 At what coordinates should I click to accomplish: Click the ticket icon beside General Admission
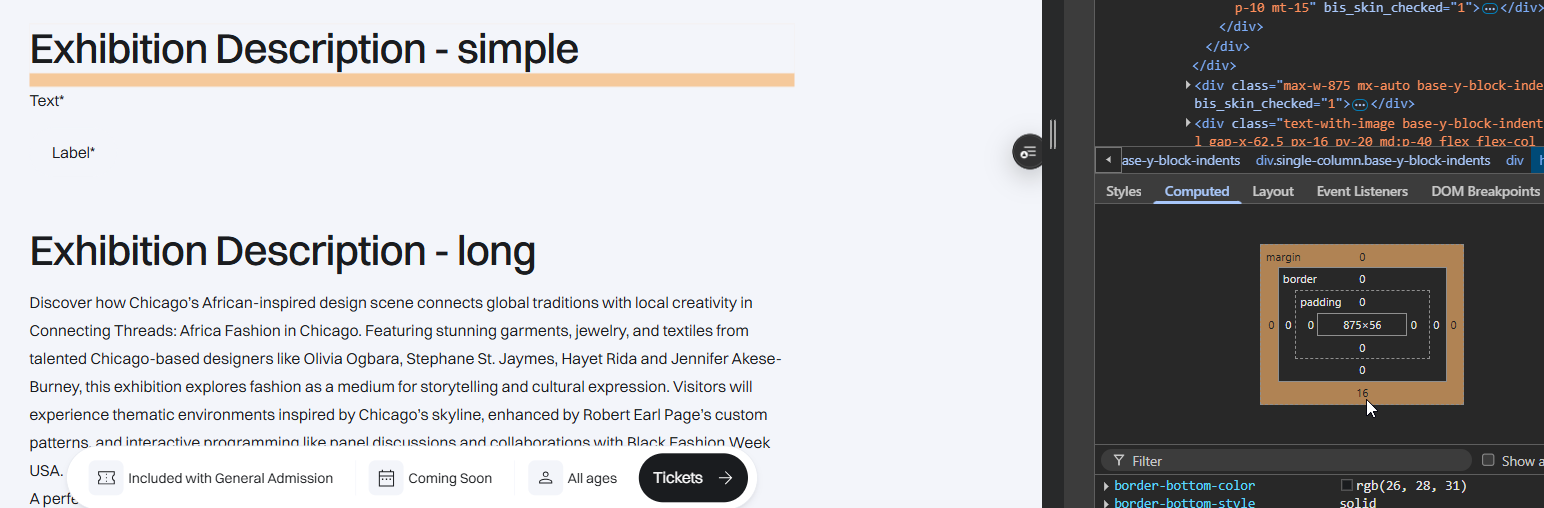click(x=106, y=478)
